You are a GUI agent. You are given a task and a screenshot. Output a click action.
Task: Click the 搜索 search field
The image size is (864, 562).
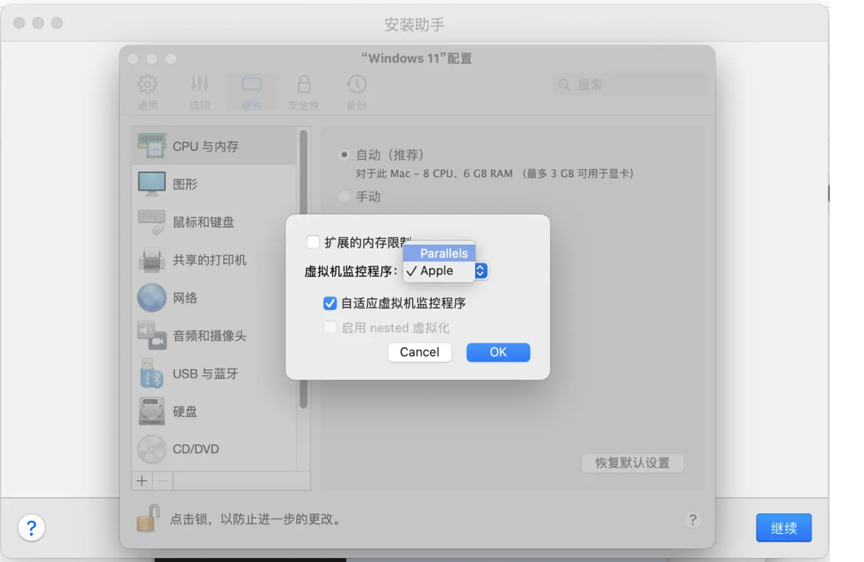[630, 85]
